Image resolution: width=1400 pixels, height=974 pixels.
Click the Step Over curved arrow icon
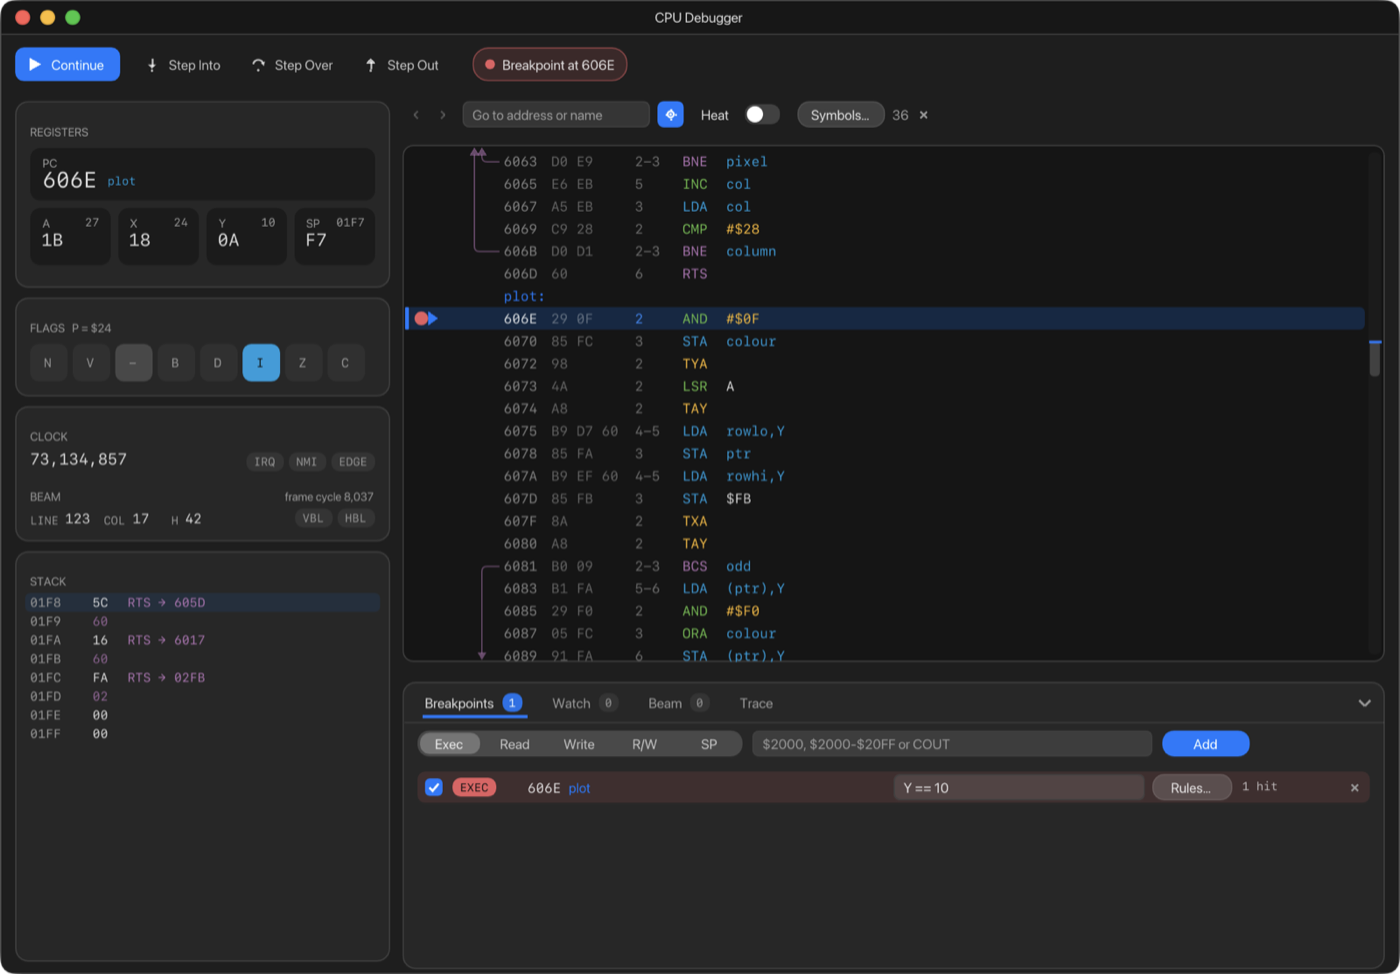tap(258, 65)
